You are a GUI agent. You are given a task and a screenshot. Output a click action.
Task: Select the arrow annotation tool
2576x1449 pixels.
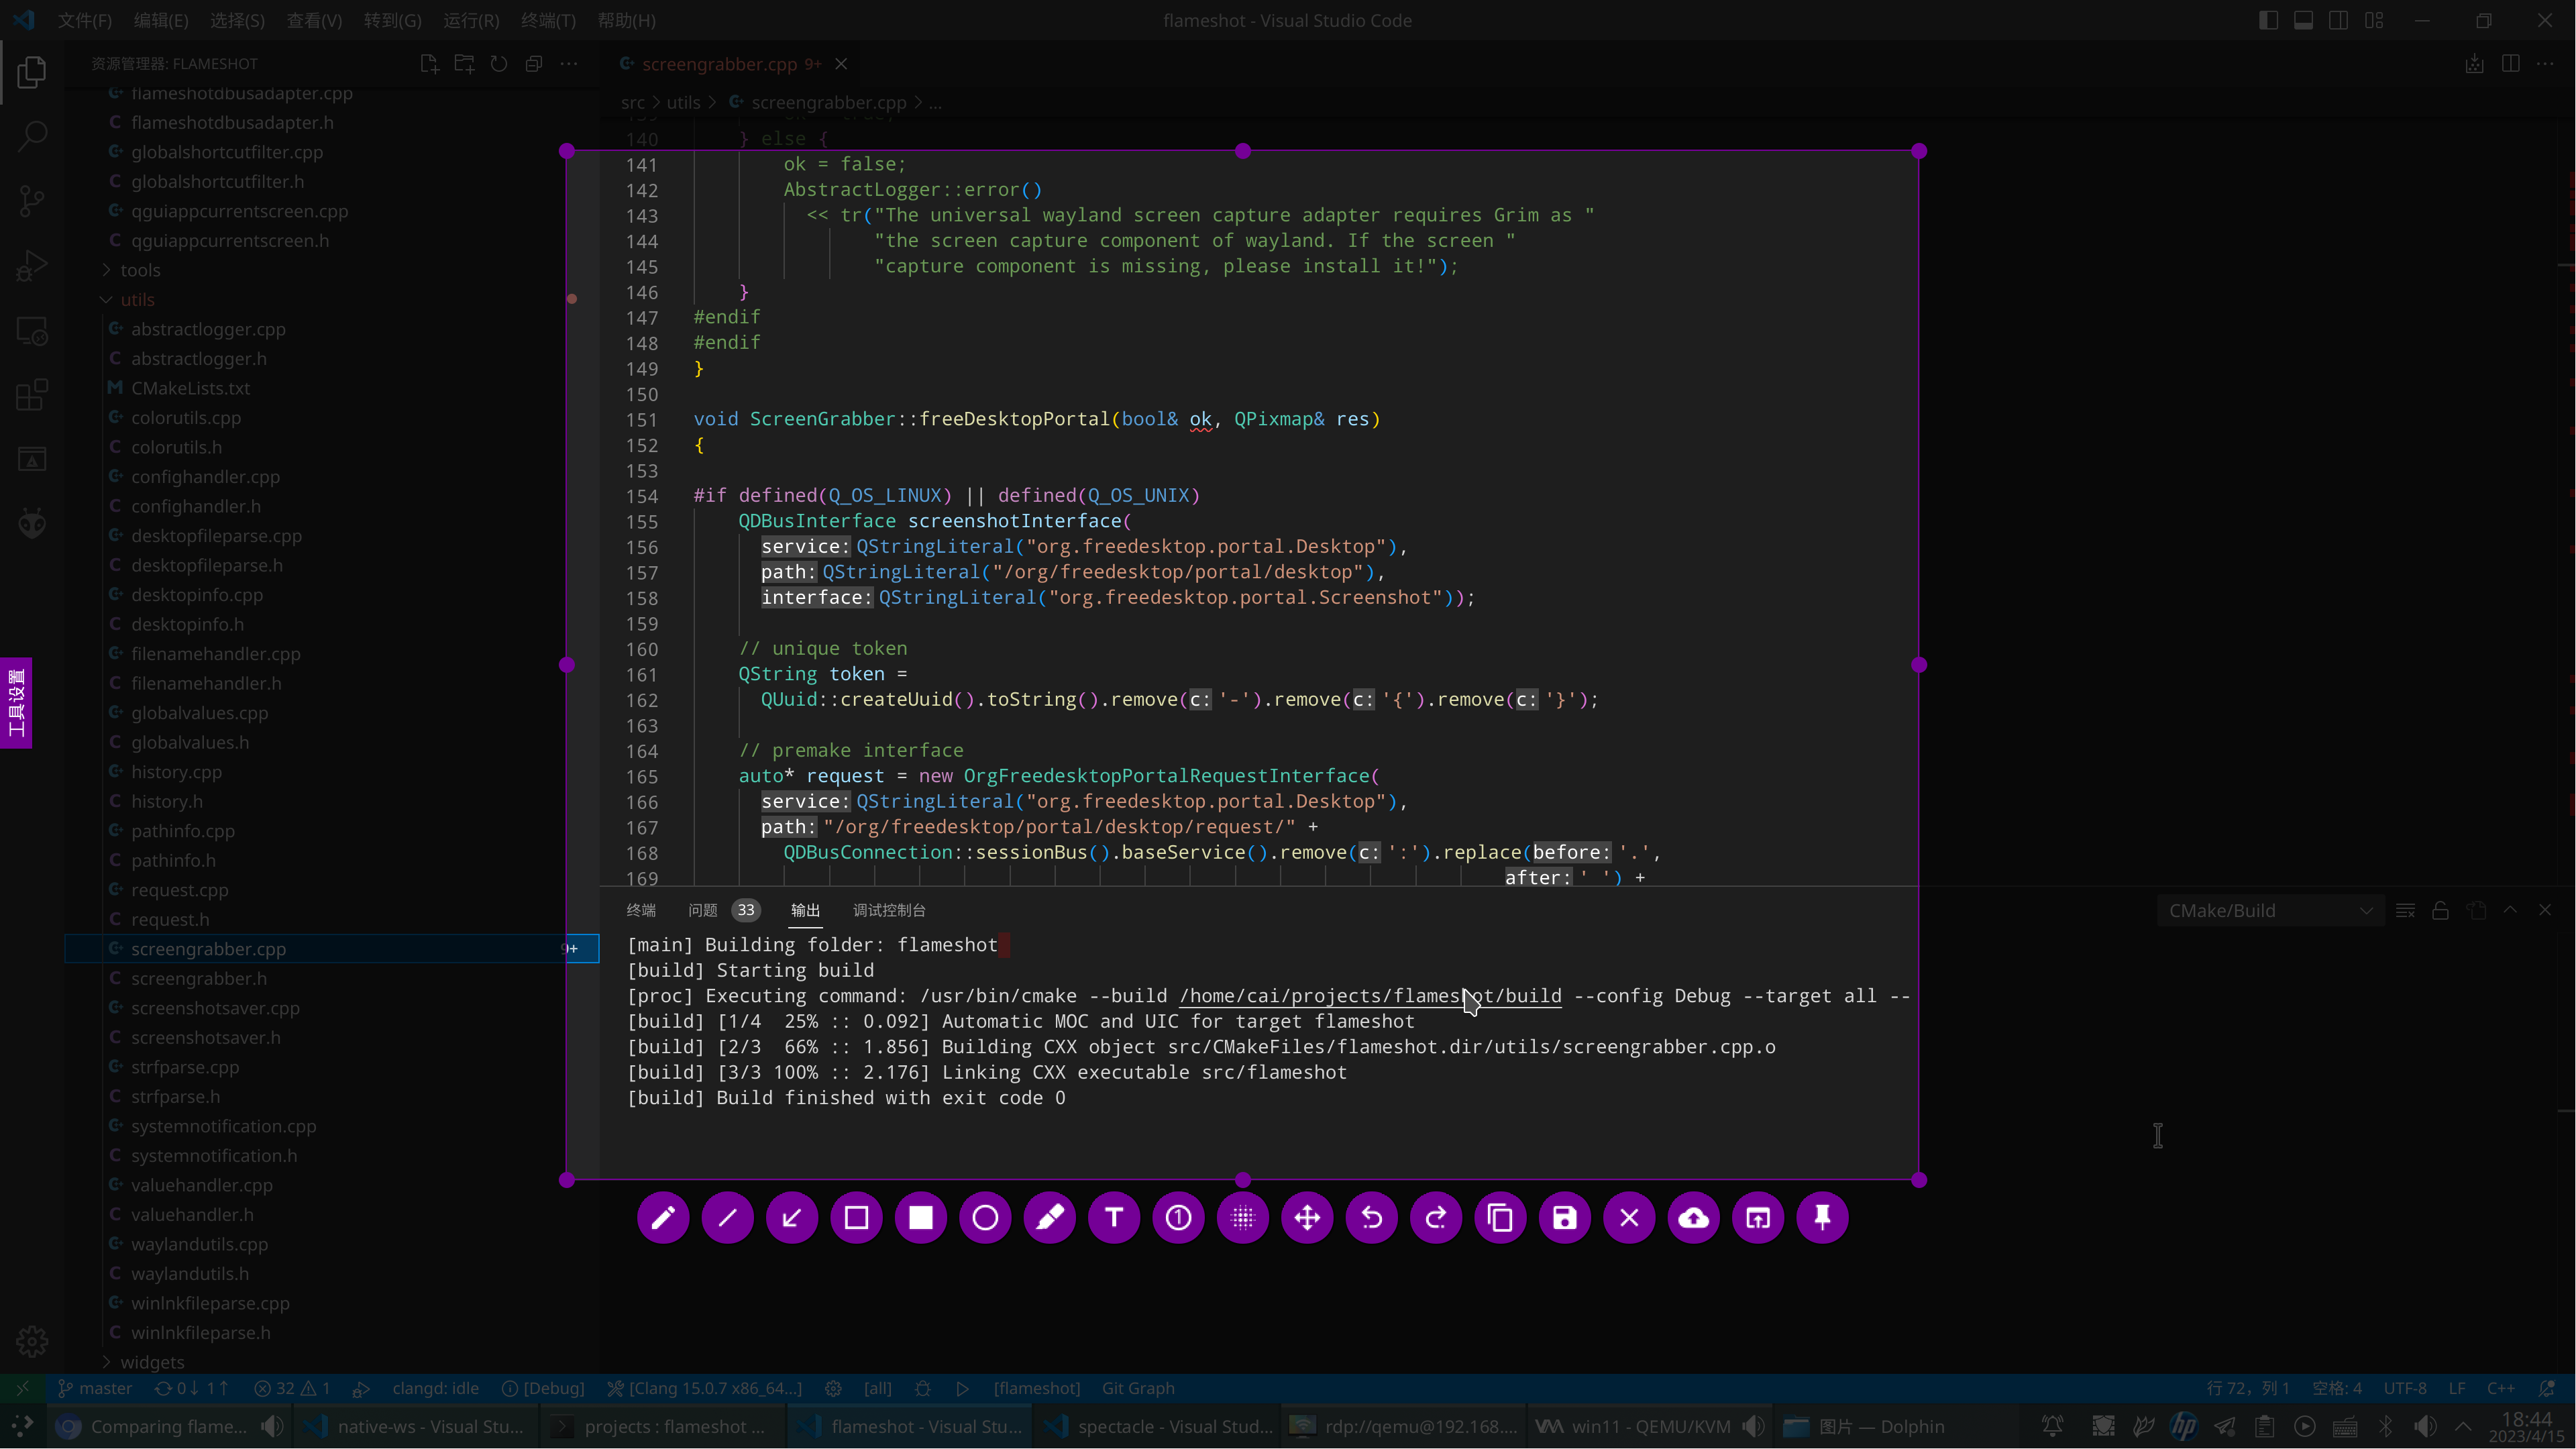(x=791, y=1218)
